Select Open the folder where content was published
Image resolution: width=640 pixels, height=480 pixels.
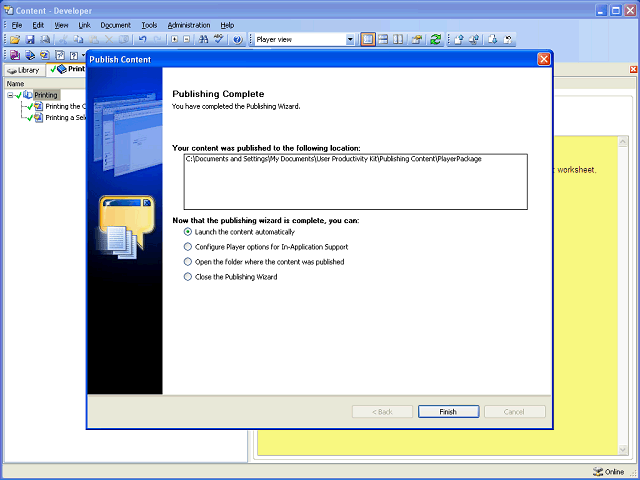tap(187, 262)
